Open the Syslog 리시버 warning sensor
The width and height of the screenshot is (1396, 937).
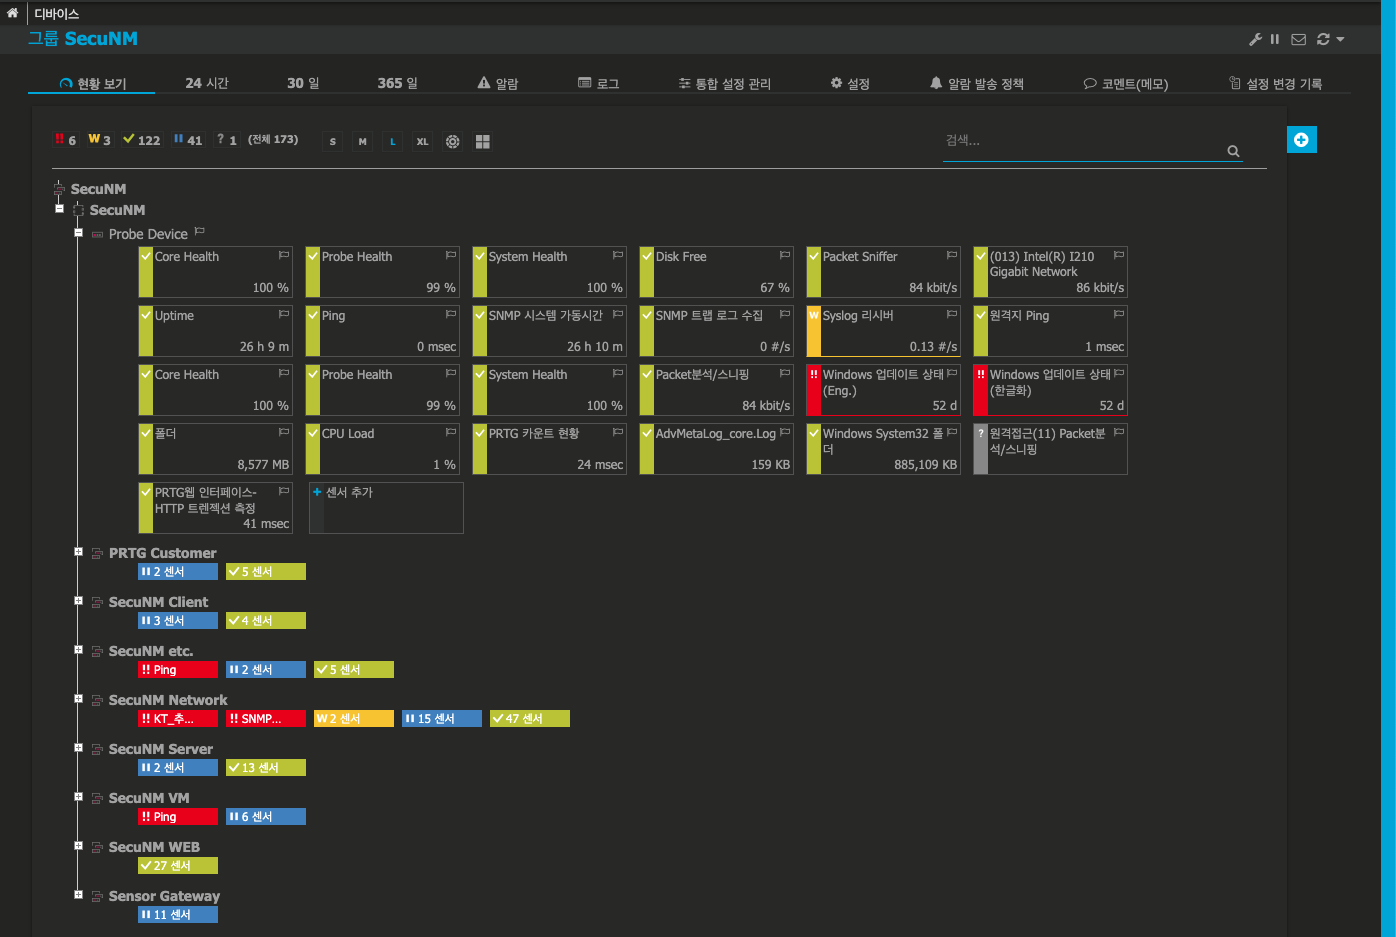[884, 331]
